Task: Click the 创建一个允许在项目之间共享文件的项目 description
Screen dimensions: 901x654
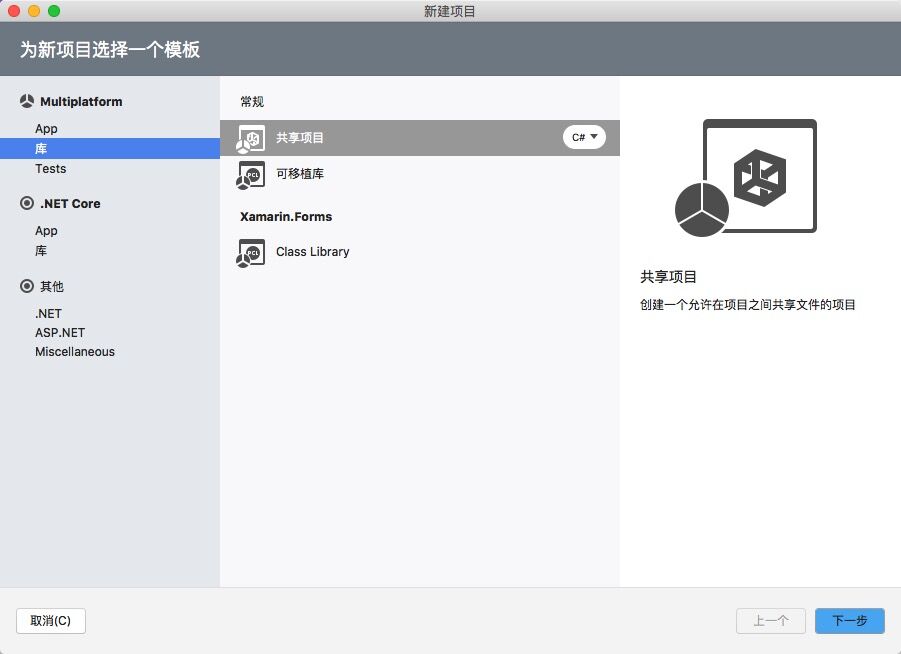Action: 748,305
